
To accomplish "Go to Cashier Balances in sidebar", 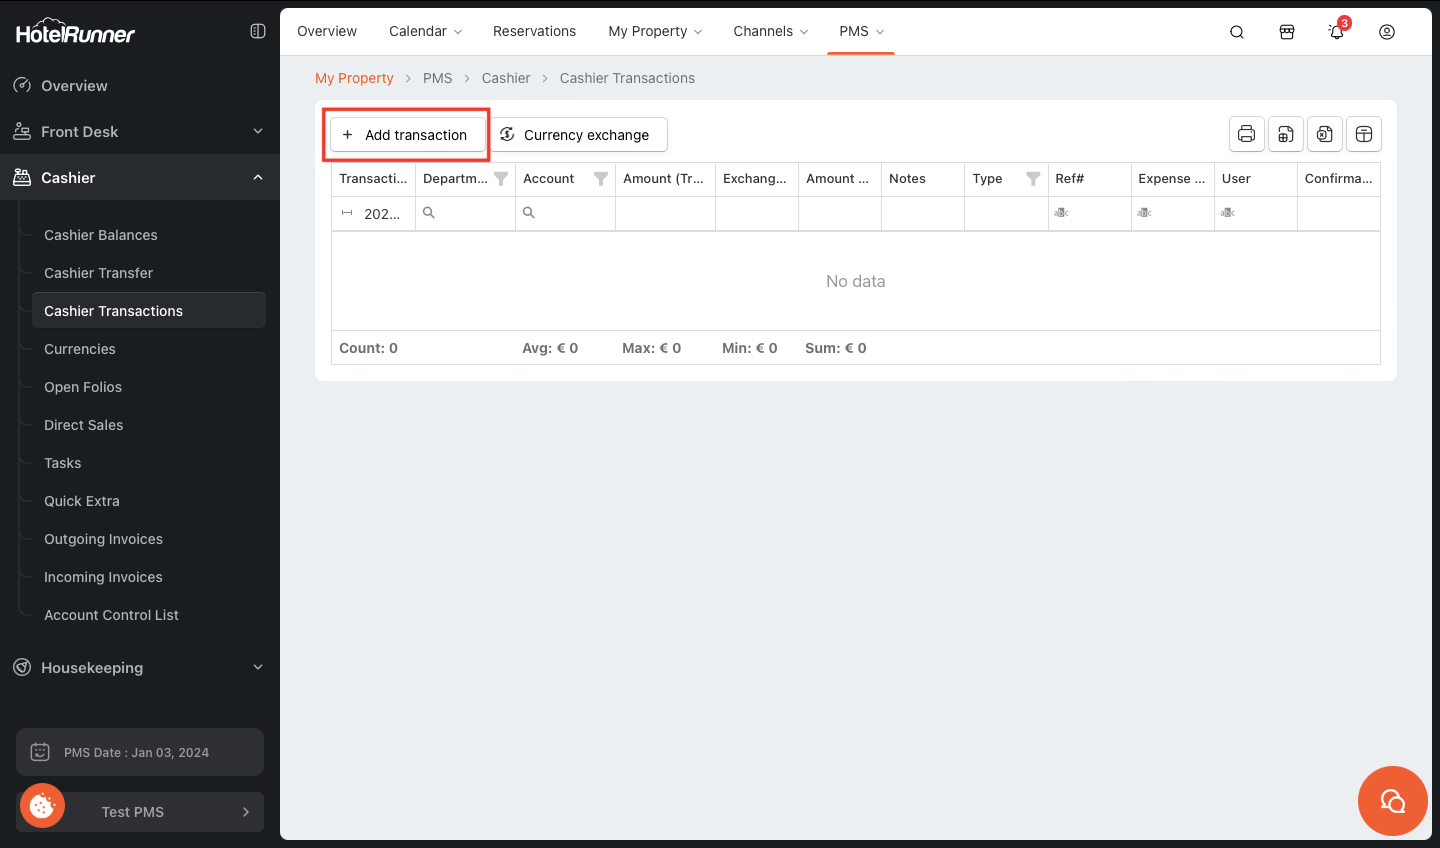I will pyautogui.click(x=101, y=235).
